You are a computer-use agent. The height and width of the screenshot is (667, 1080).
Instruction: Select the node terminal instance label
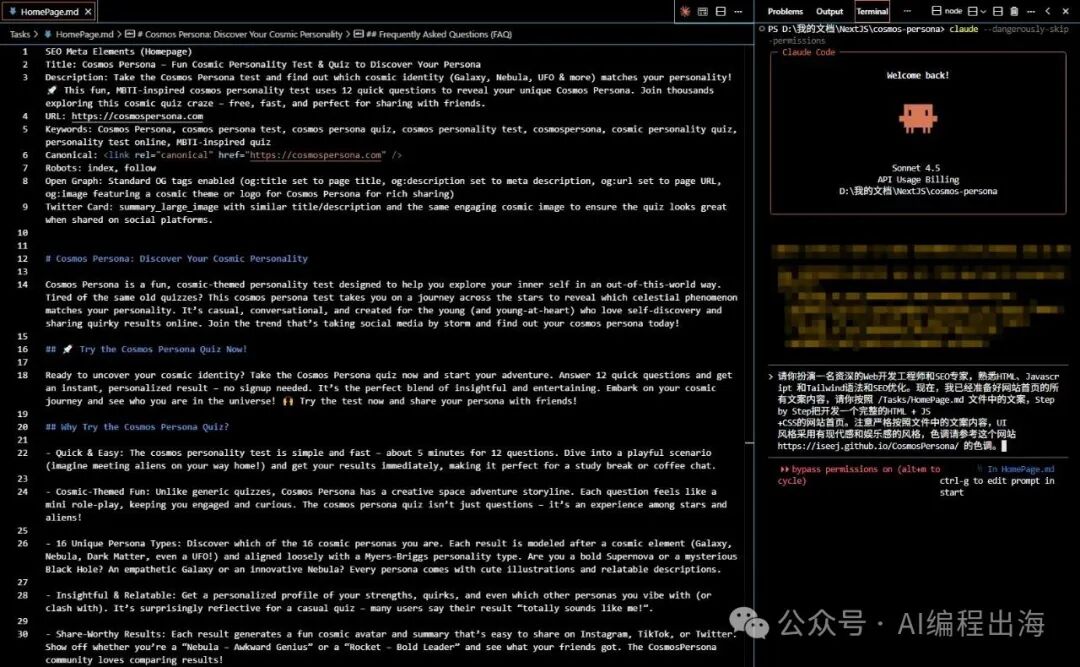tap(953, 12)
